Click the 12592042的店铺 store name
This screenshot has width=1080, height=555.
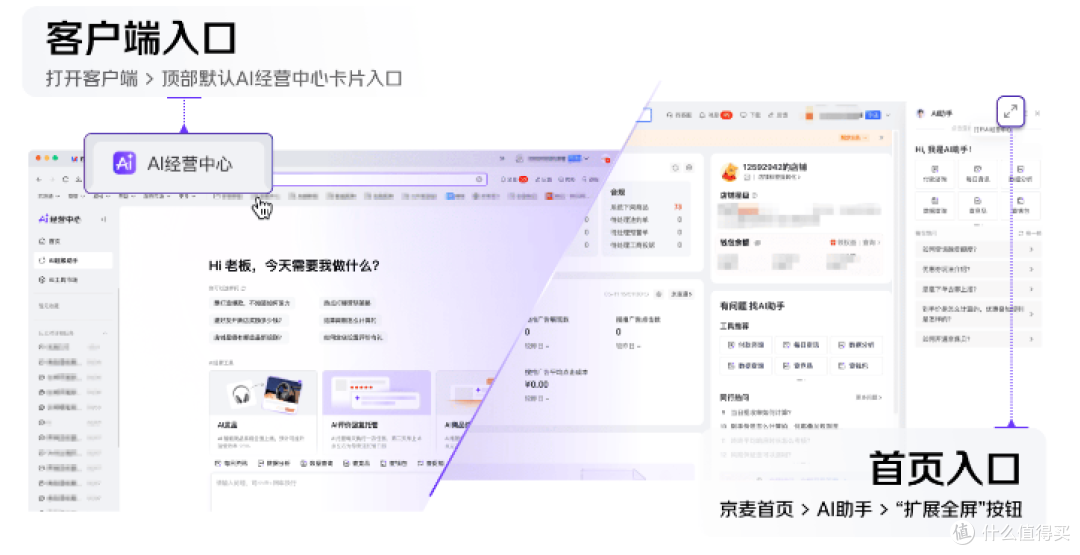coord(774,167)
